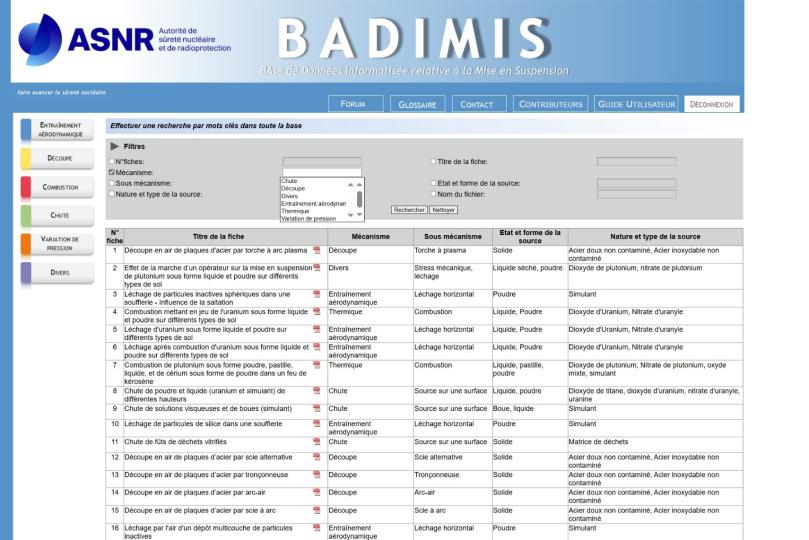This screenshot has height=540, width=809.
Task: Open PDF icon for fiche 6
Action: point(317,347)
